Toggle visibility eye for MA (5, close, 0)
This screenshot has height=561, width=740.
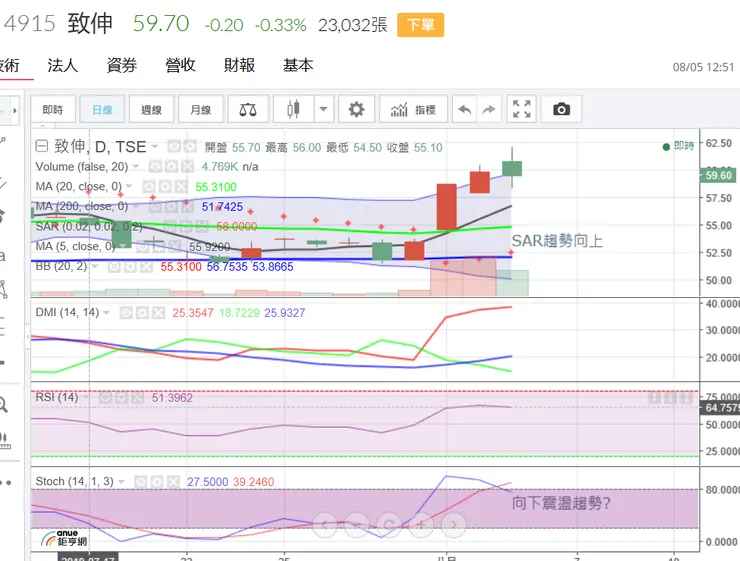click(143, 246)
